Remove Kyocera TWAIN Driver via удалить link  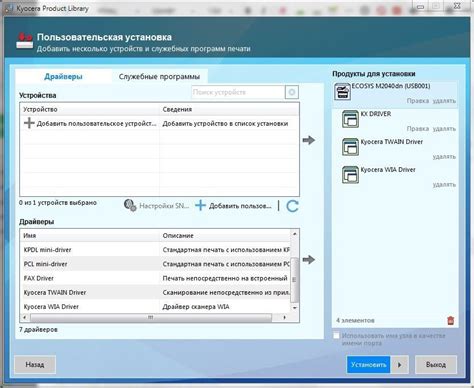(x=444, y=157)
